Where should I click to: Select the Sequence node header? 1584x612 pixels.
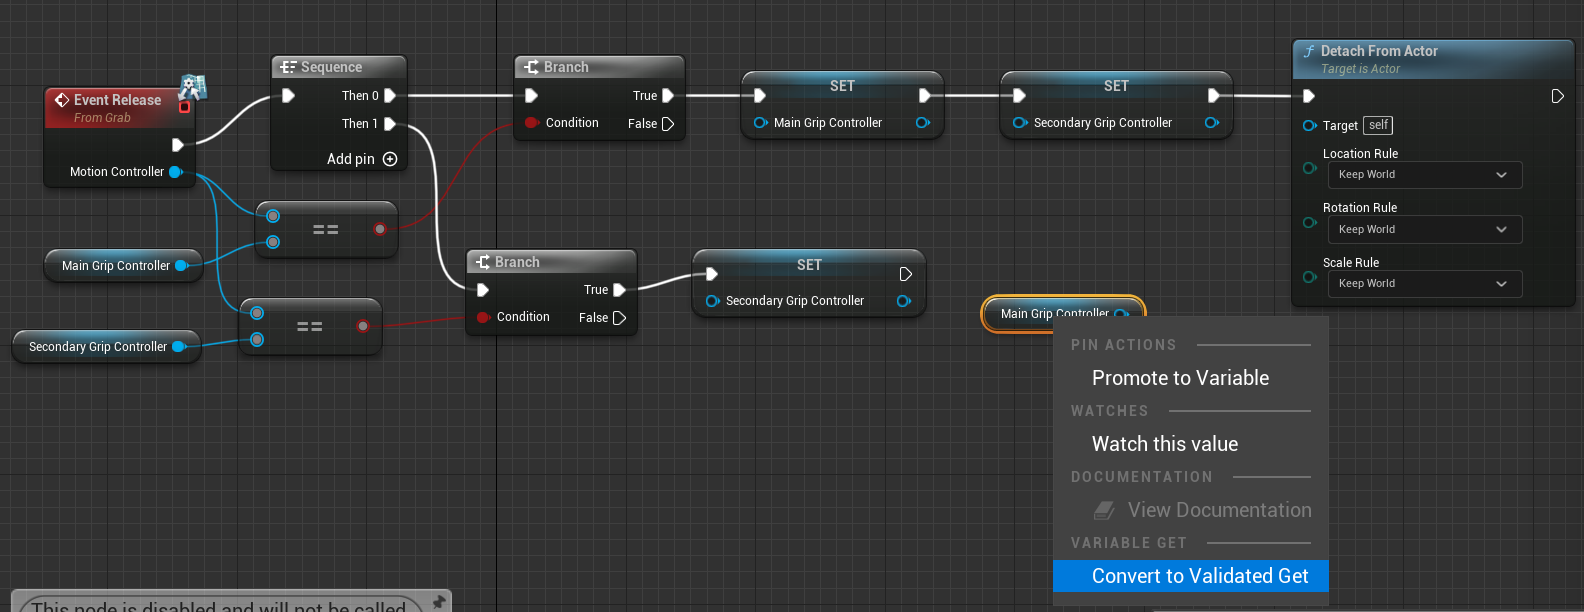tap(339, 67)
